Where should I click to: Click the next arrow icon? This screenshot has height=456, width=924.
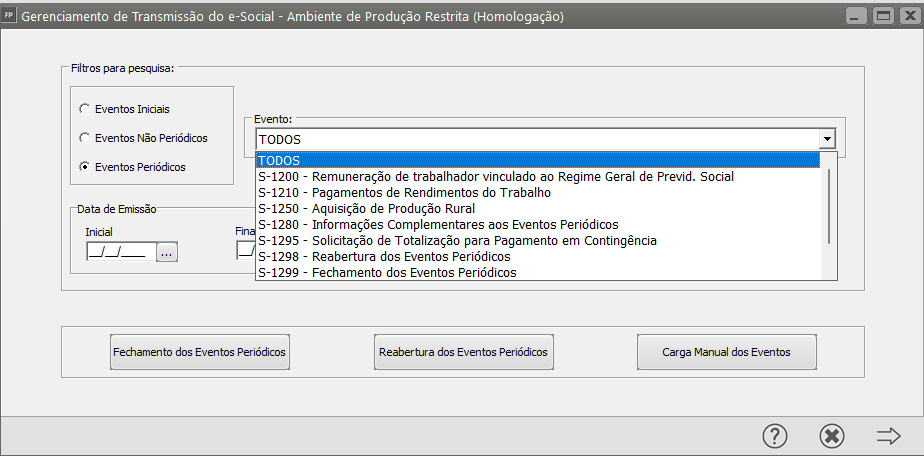click(x=888, y=436)
